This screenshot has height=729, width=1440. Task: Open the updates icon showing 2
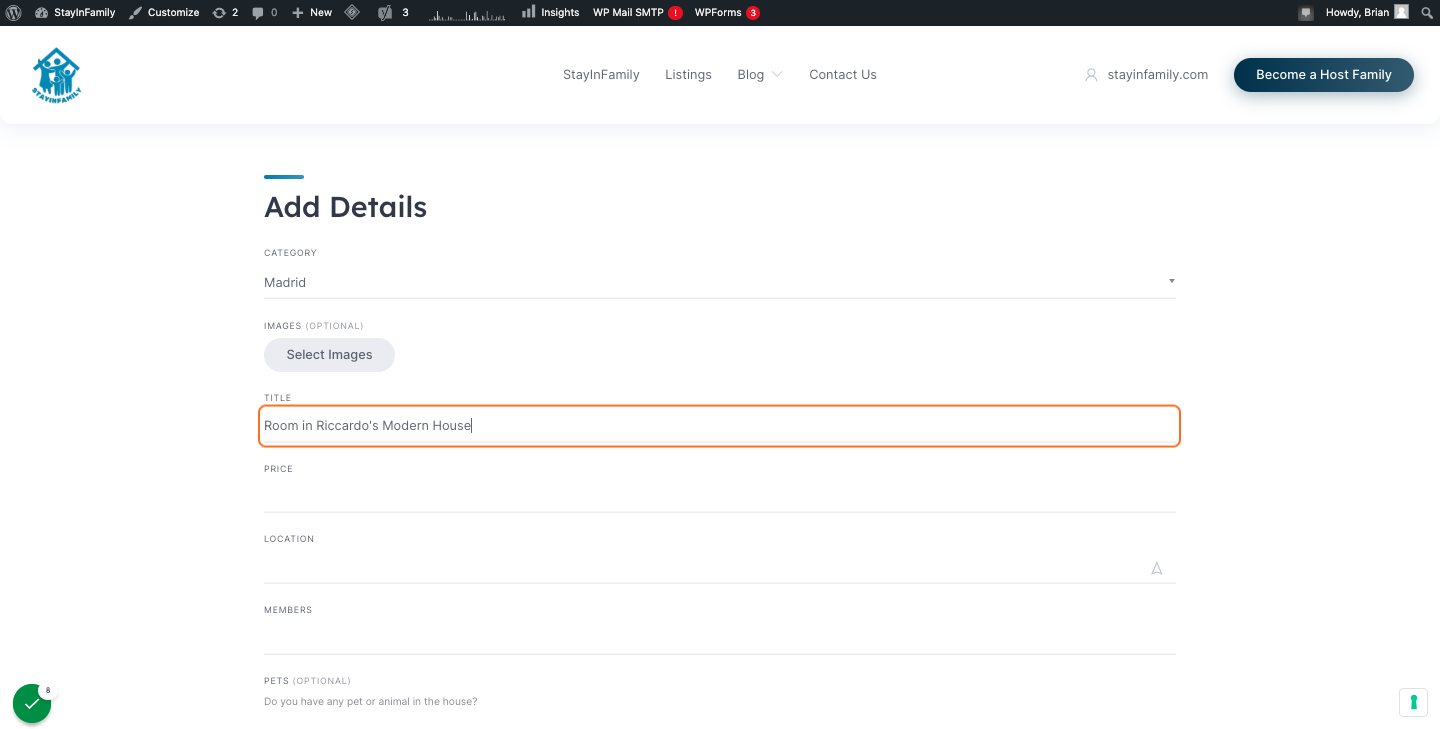(x=226, y=12)
